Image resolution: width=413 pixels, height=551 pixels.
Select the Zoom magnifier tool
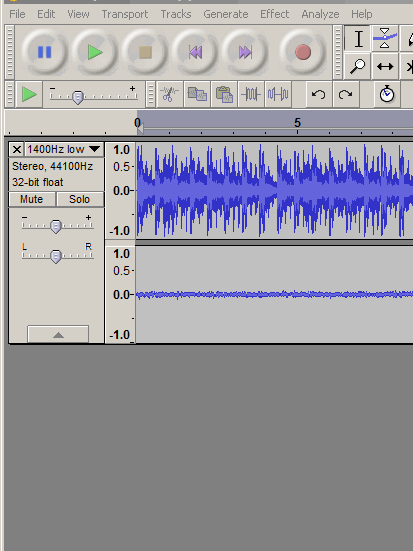(x=357, y=66)
